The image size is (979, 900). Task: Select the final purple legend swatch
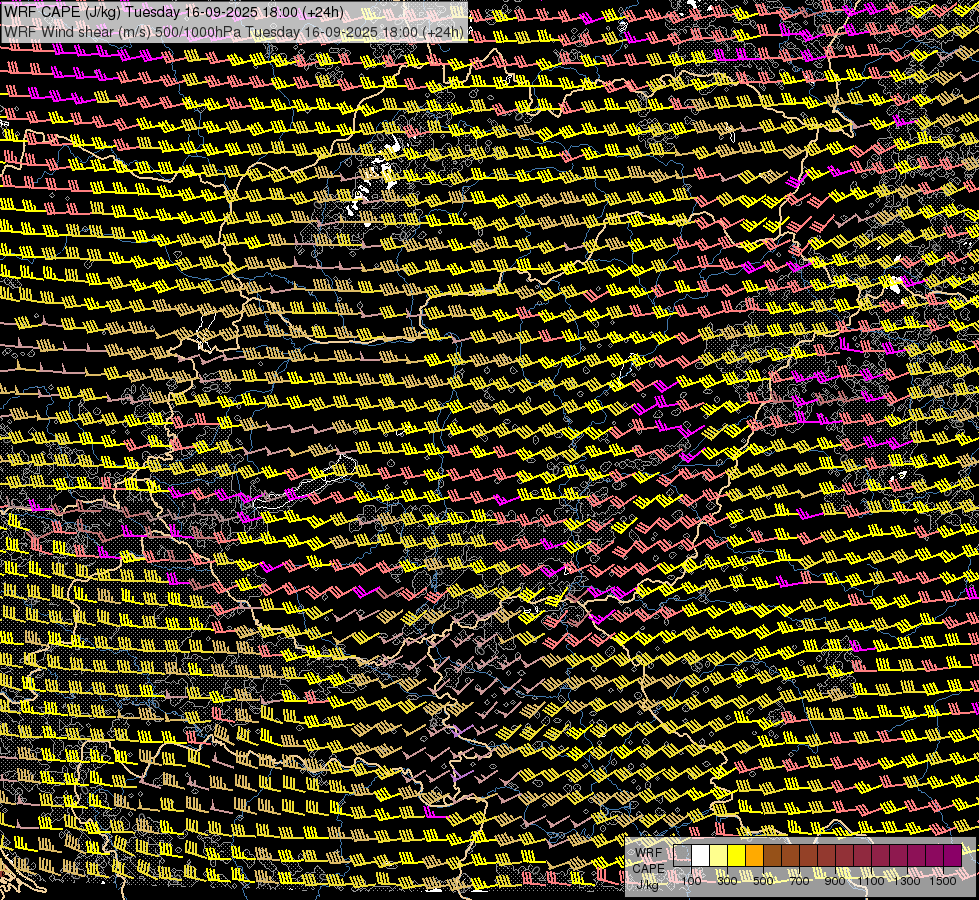point(952,855)
